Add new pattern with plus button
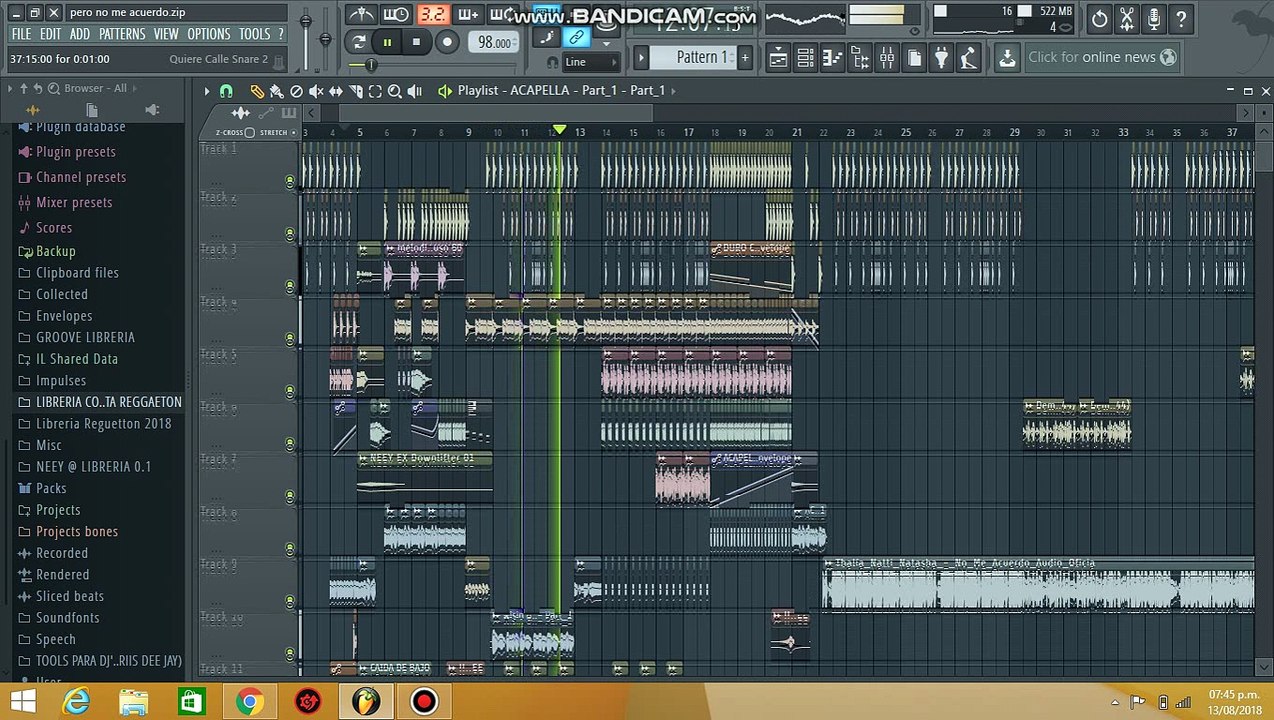Viewport: 1274px width, 720px height. point(745,57)
